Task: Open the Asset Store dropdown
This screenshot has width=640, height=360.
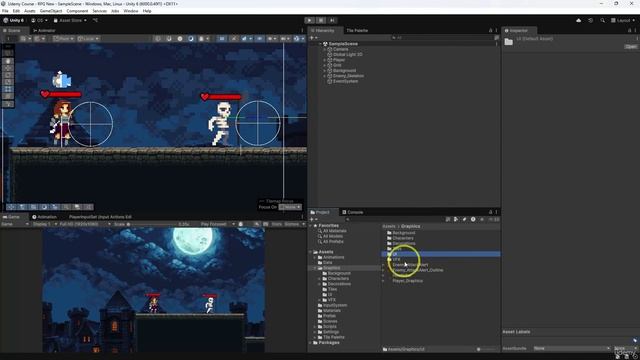Action: pos(70,20)
